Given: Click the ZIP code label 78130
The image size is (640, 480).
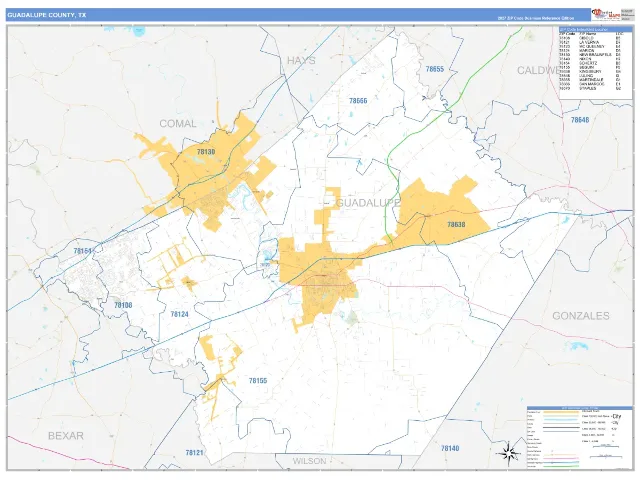Looking at the screenshot, I should [x=206, y=152].
